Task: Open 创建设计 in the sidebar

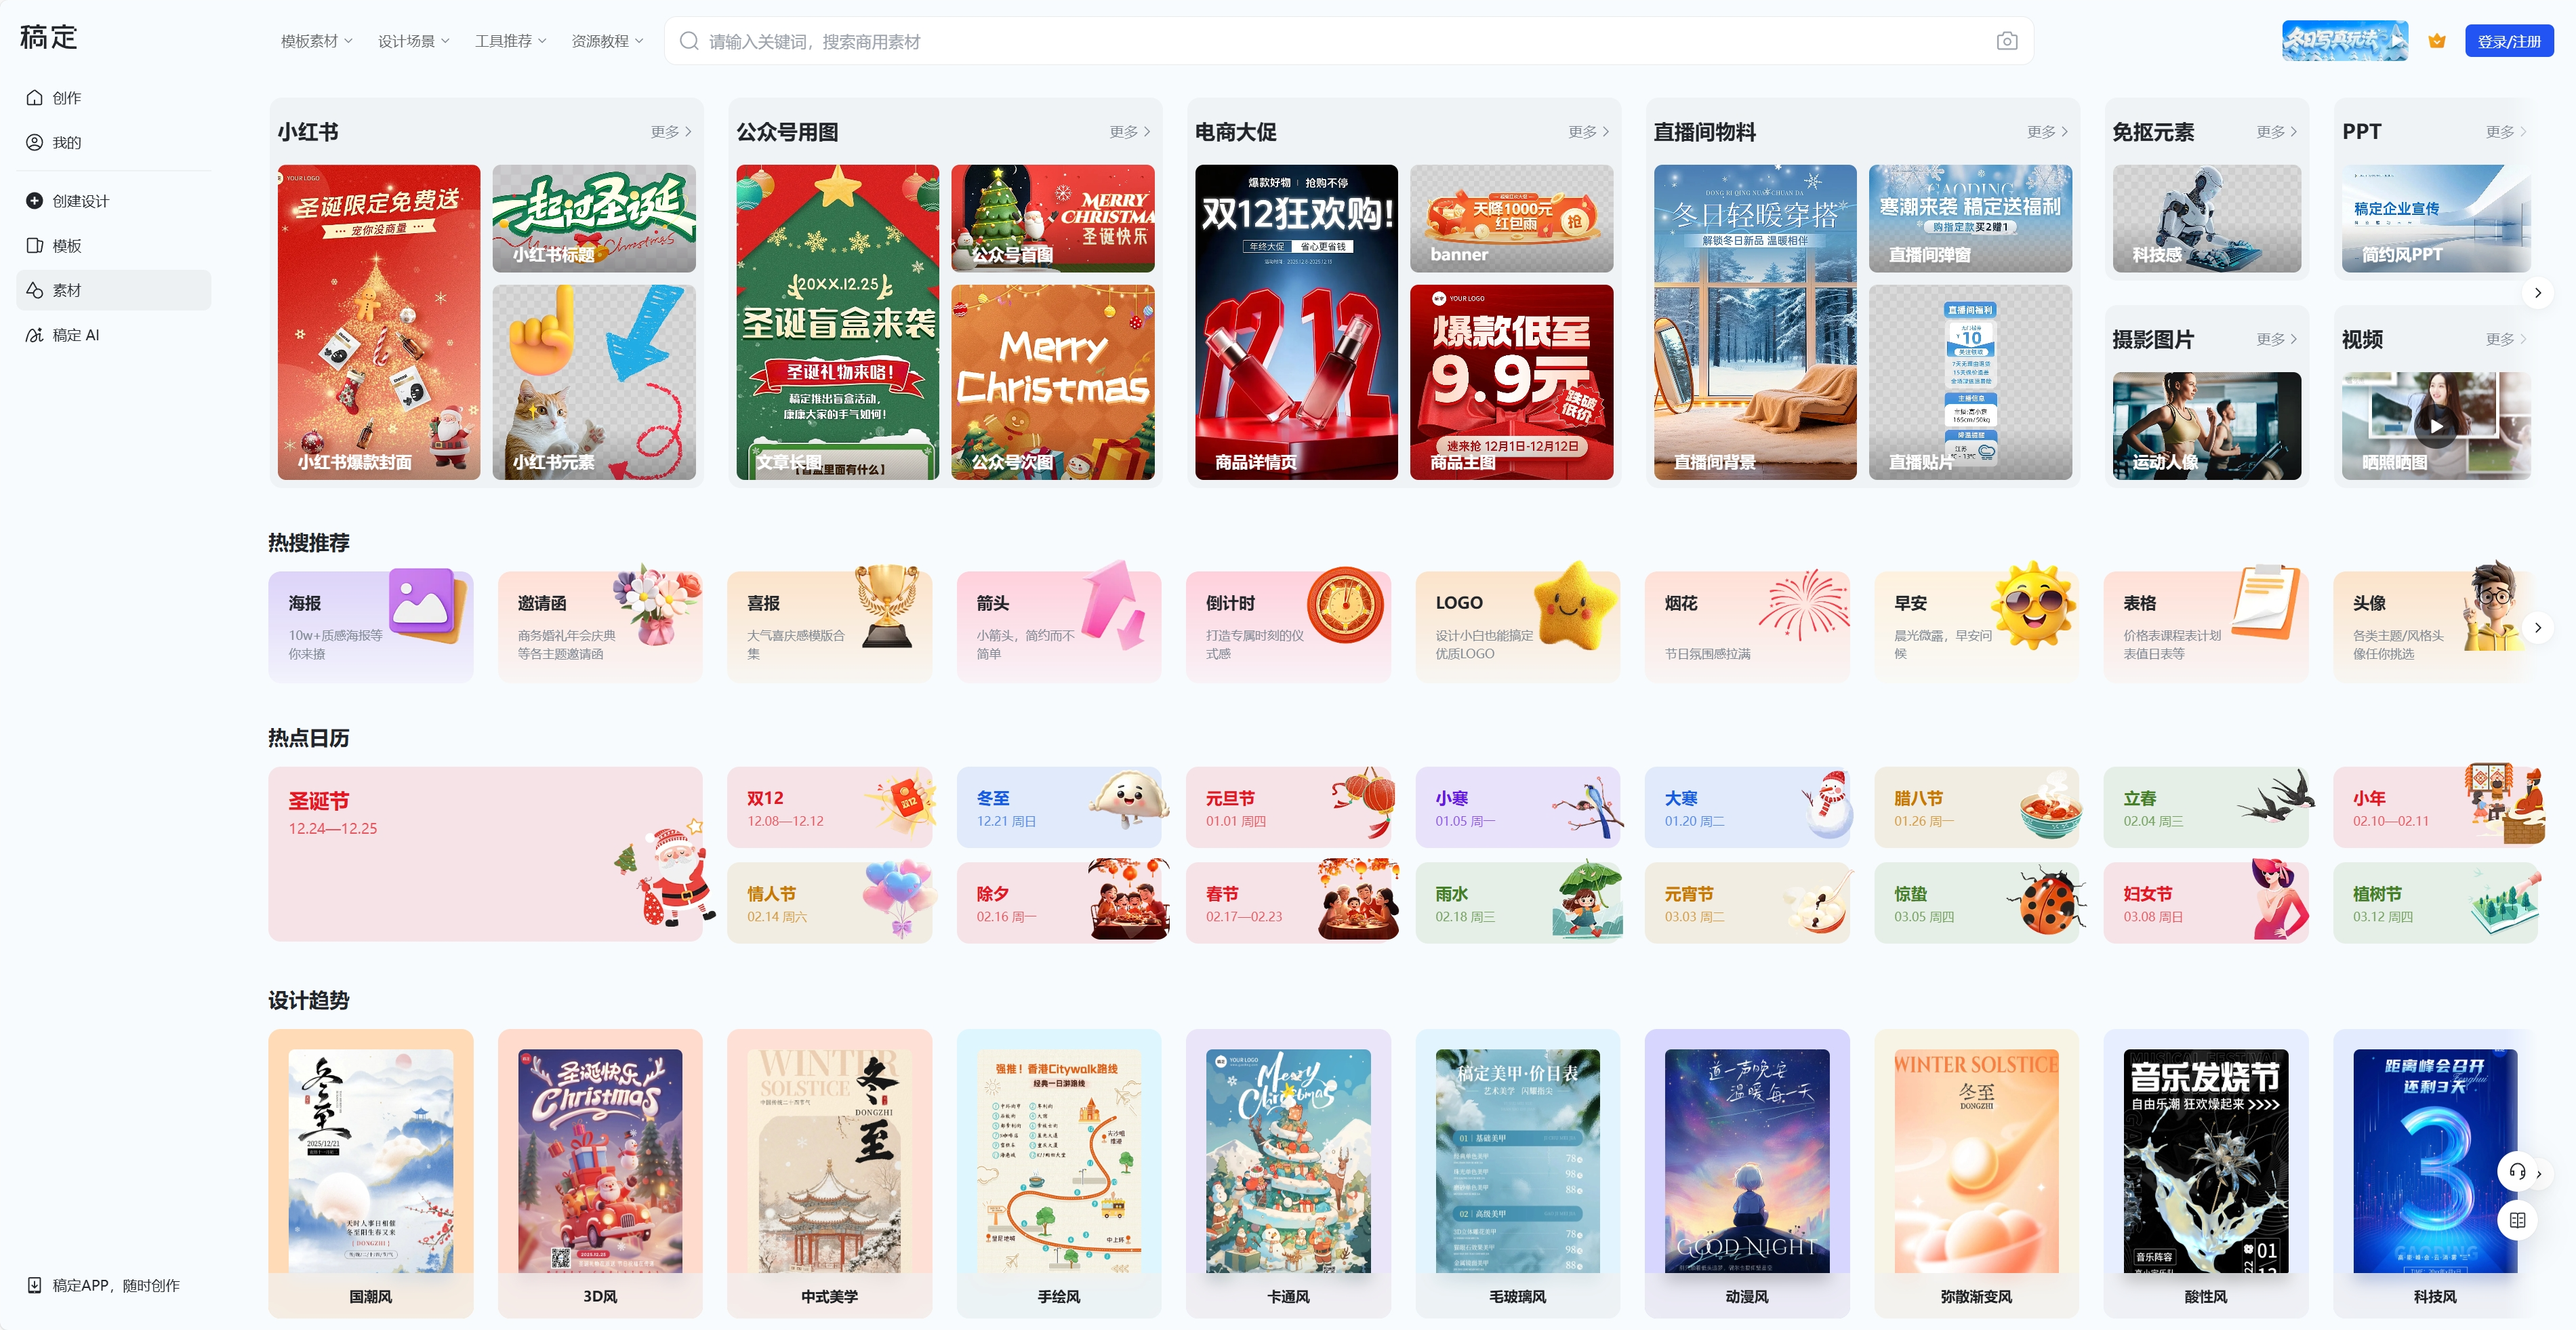Action: [80, 201]
